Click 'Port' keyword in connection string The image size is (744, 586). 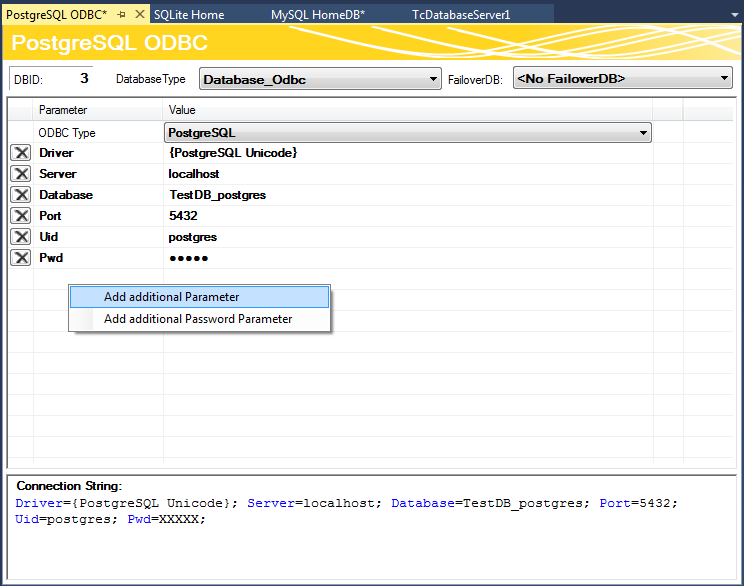(x=615, y=503)
